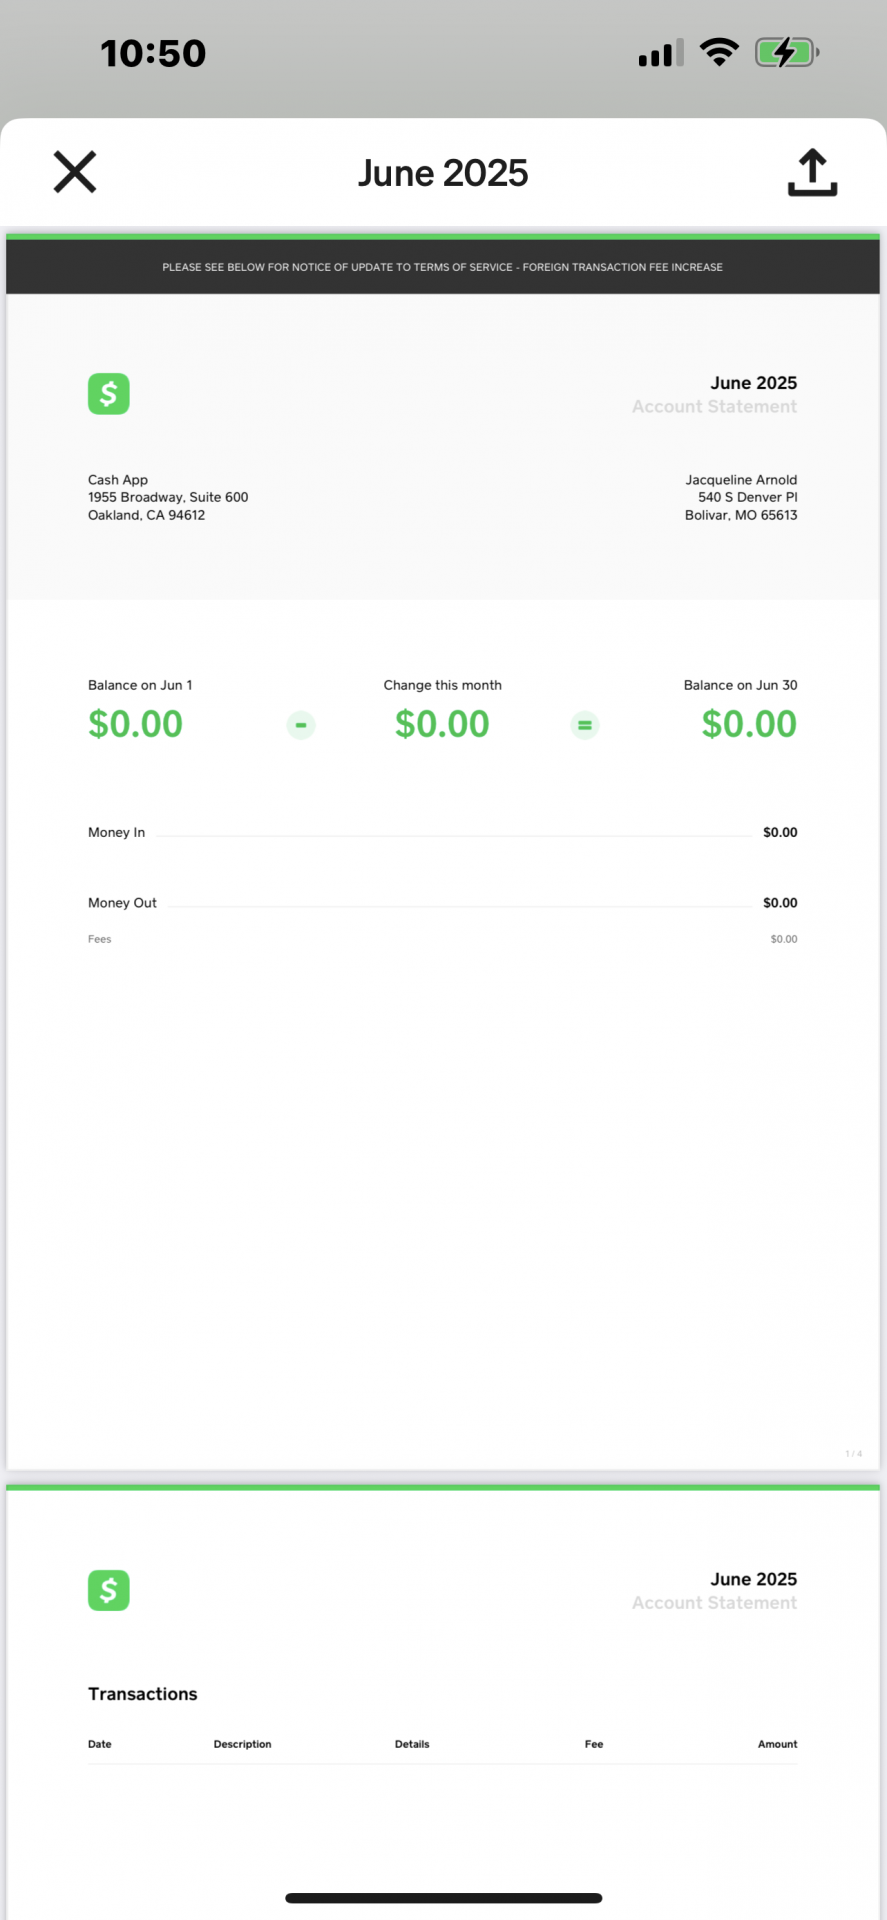Tap the Cash App logo on page two
This screenshot has width=887, height=1920.
(109, 1590)
